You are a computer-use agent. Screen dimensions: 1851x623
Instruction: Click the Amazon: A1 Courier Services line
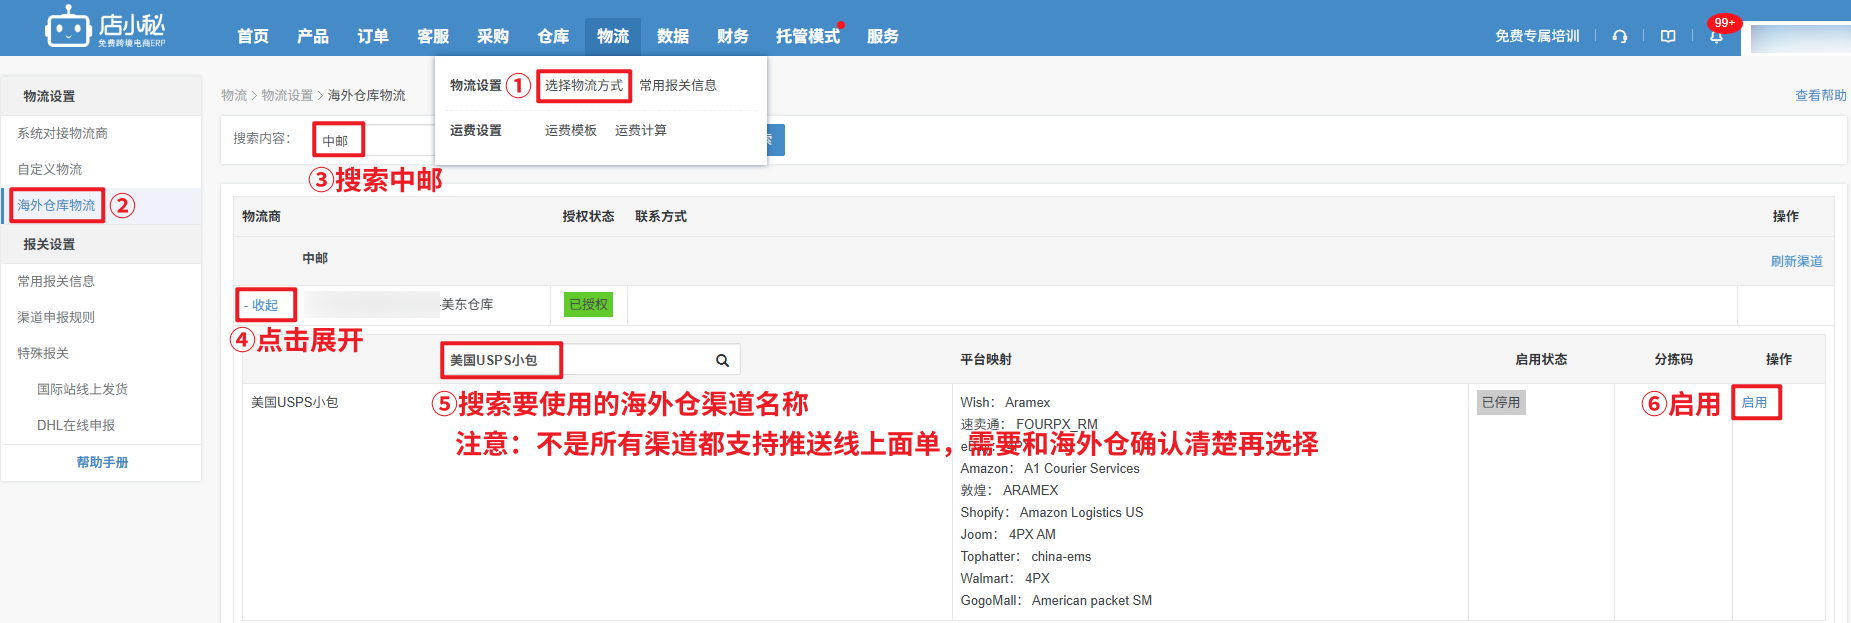(1050, 469)
